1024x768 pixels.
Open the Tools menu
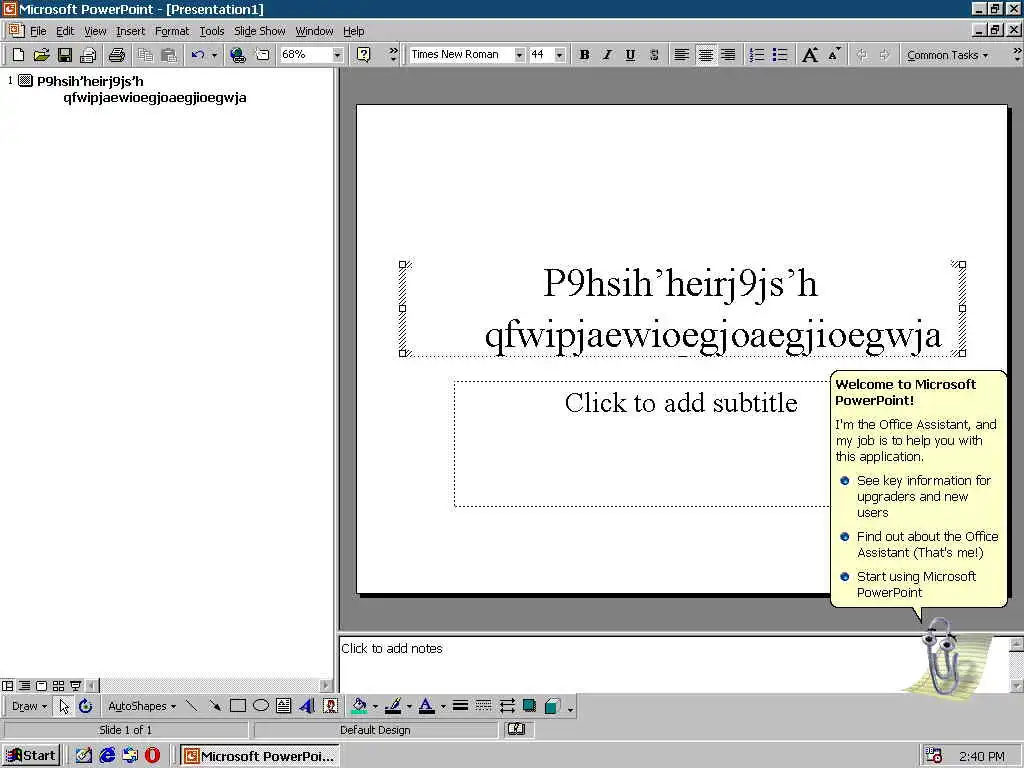pos(212,31)
